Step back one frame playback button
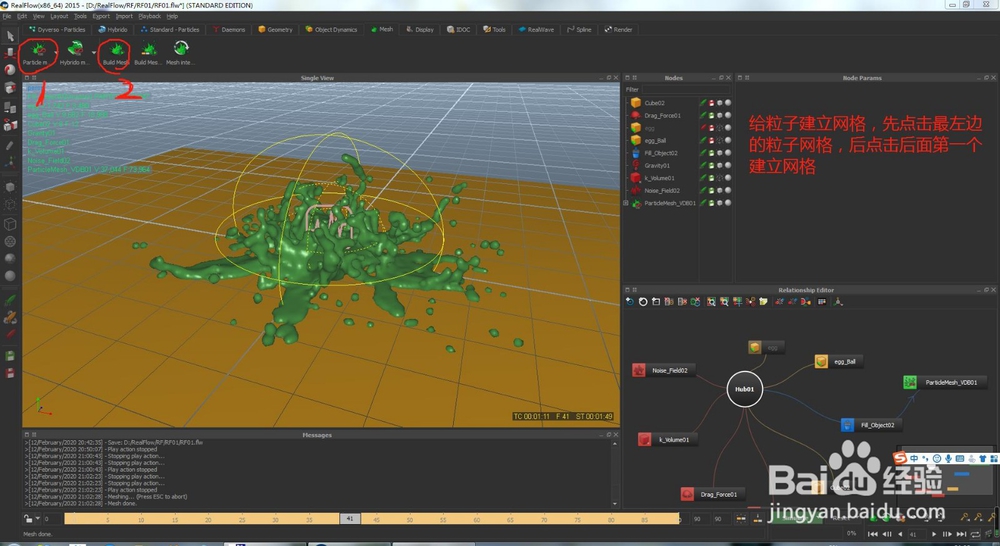 (x=886, y=534)
